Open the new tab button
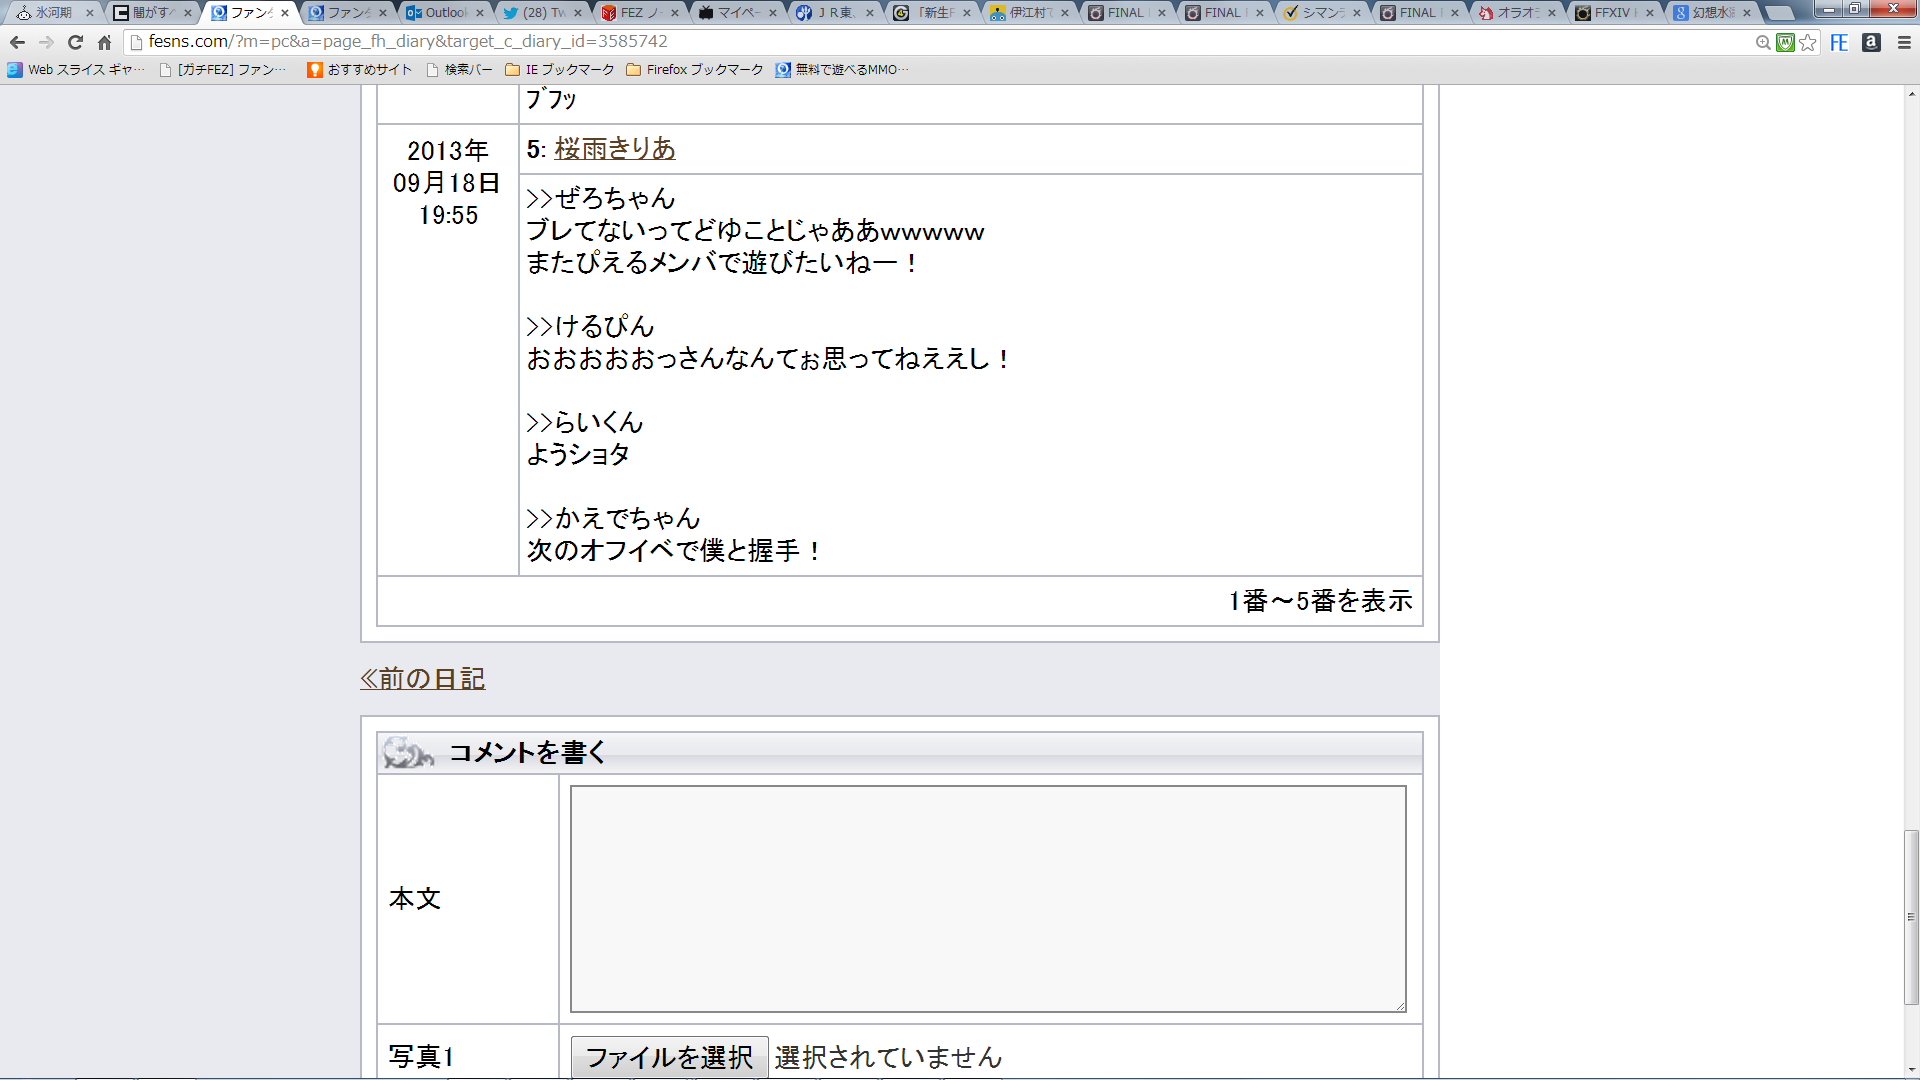Image resolution: width=1920 pixels, height=1080 pixels. tap(1780, 13)
